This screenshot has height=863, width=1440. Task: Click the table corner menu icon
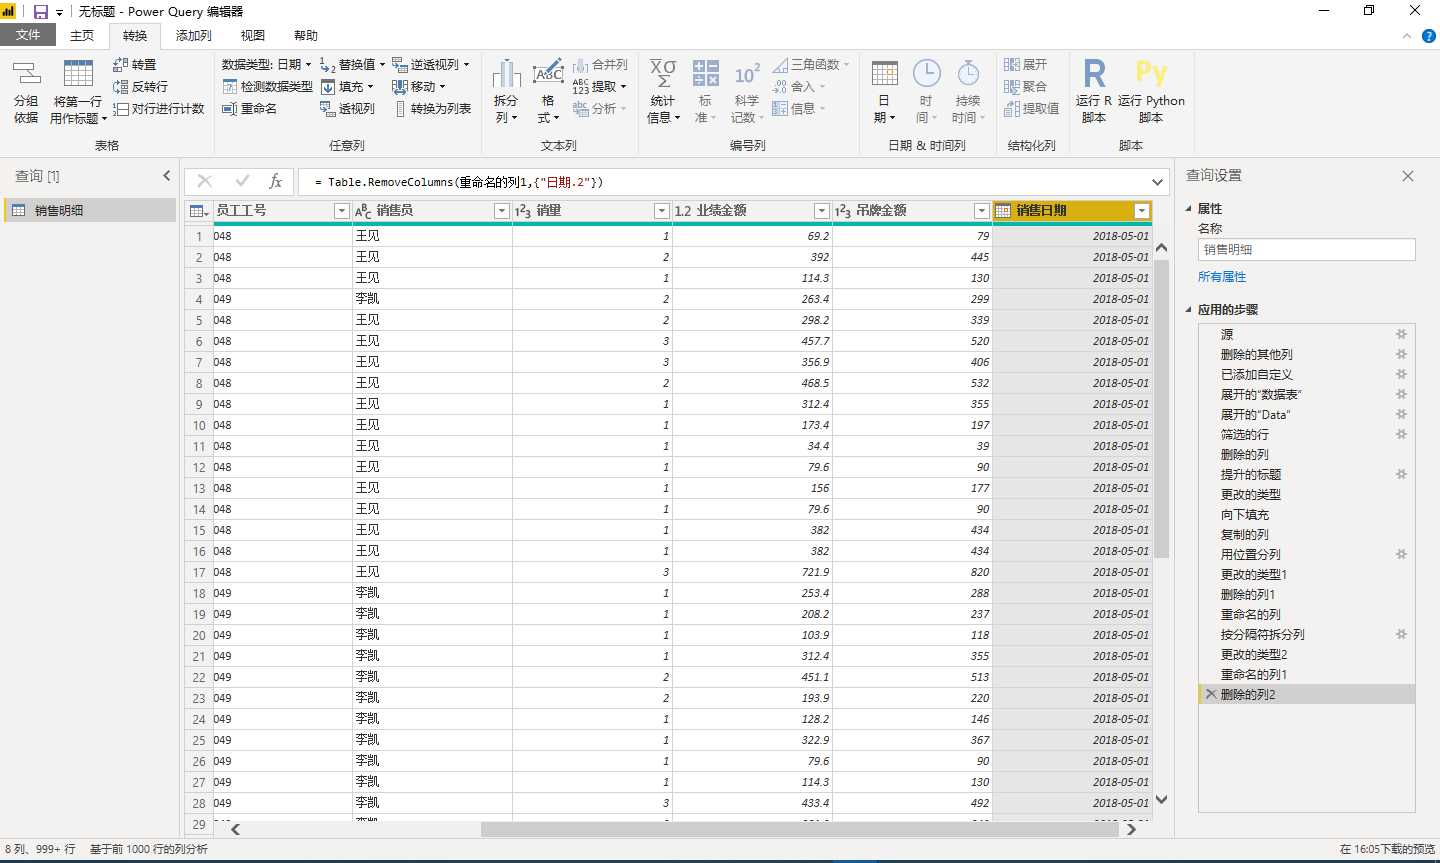[x=198, y=211]
